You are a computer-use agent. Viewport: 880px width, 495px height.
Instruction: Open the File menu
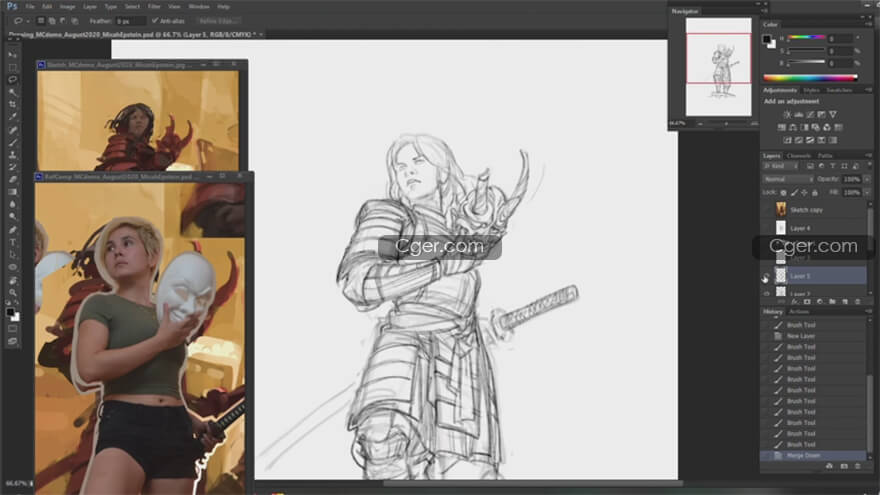click(30, 7)
